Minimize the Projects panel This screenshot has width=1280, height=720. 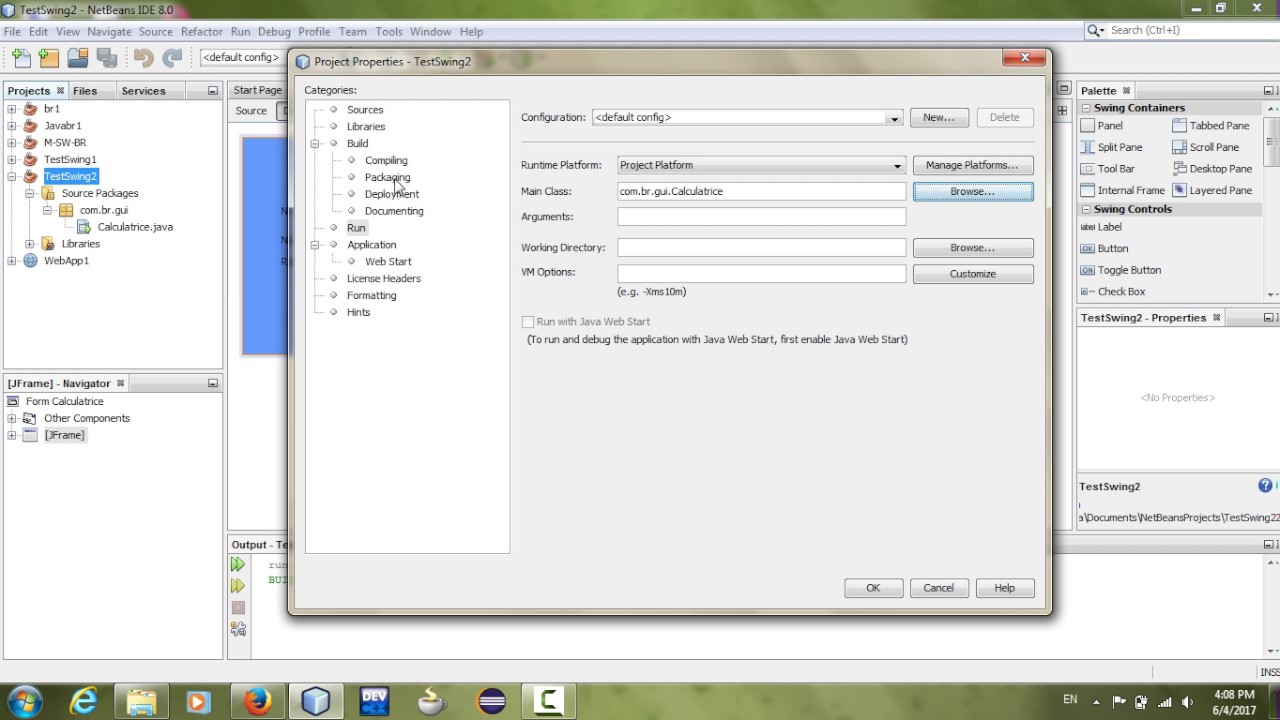click(x=212, y=90)
